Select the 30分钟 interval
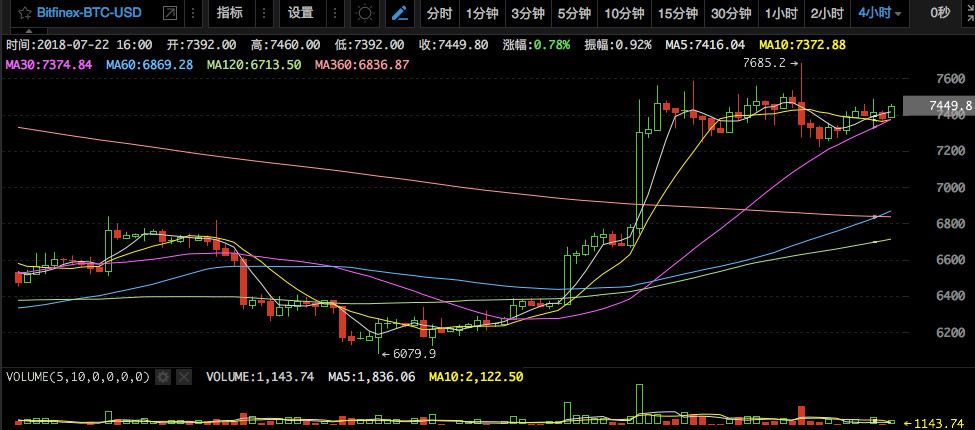The height and width of the screenshot is (430, 975). [x=731, y=13]
